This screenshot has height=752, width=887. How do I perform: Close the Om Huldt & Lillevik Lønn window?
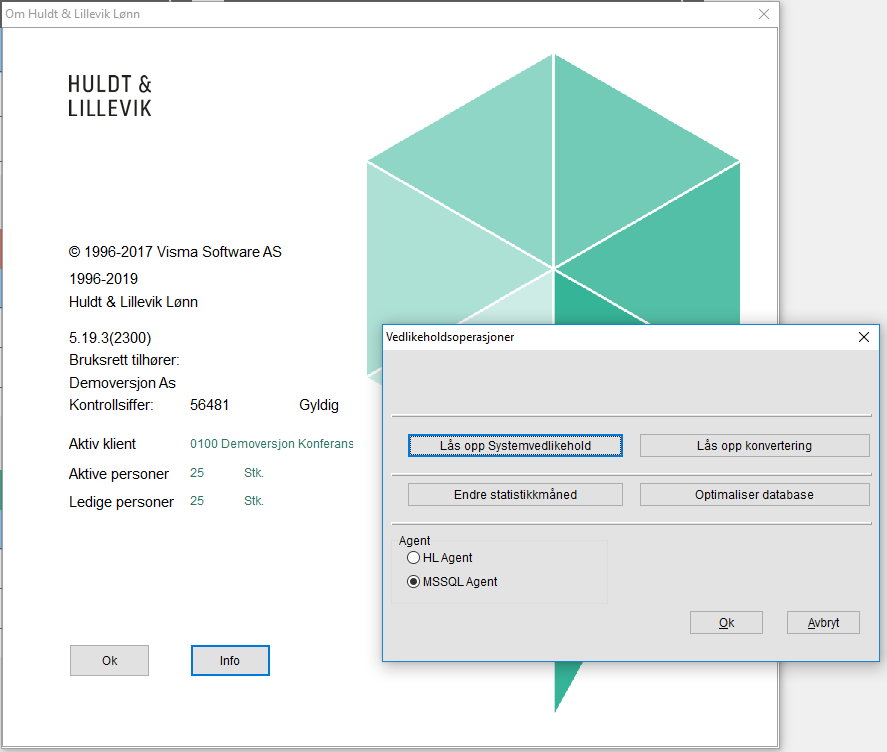[x=764, y=14]
